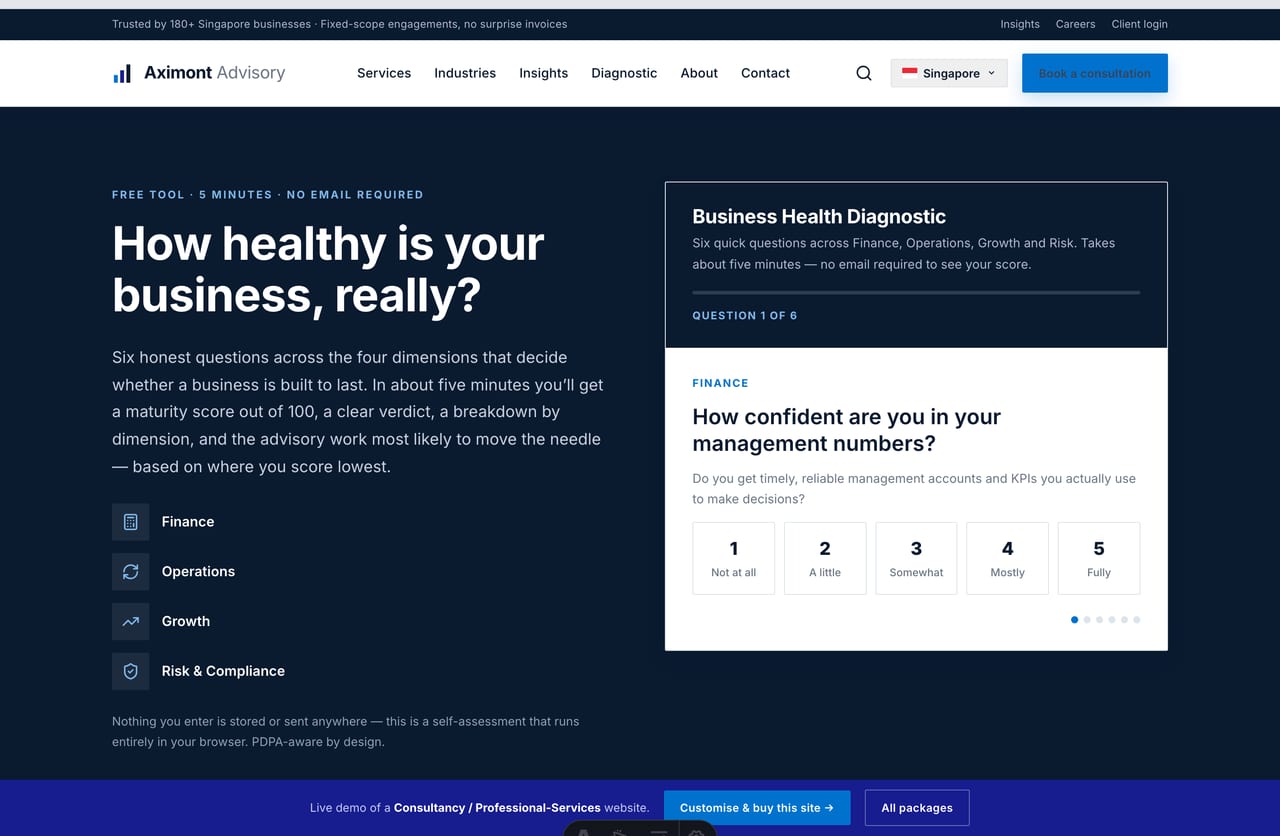Viewport: 1280px width, 836px height.
Task: Click the Operations refresh-arrows icon
Action: 130,572
